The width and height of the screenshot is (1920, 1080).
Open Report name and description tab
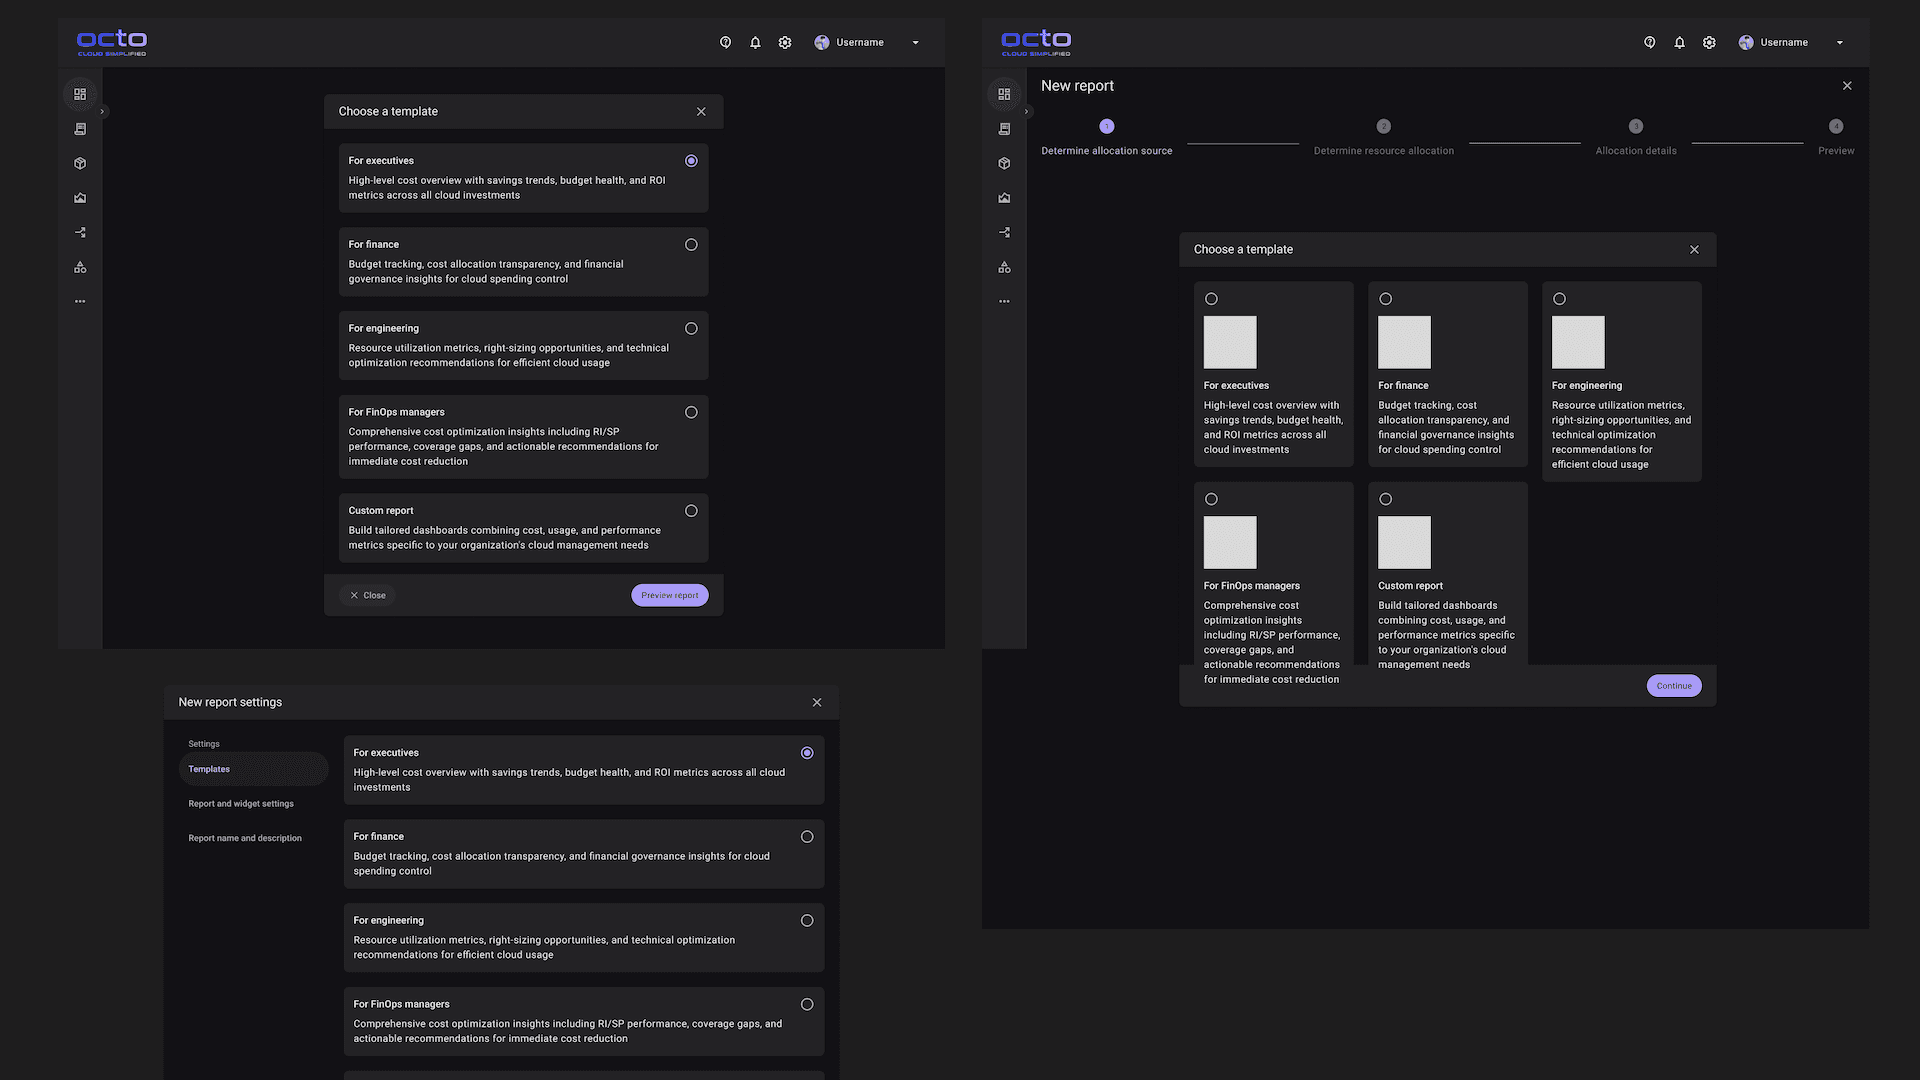tap(245, 838)
